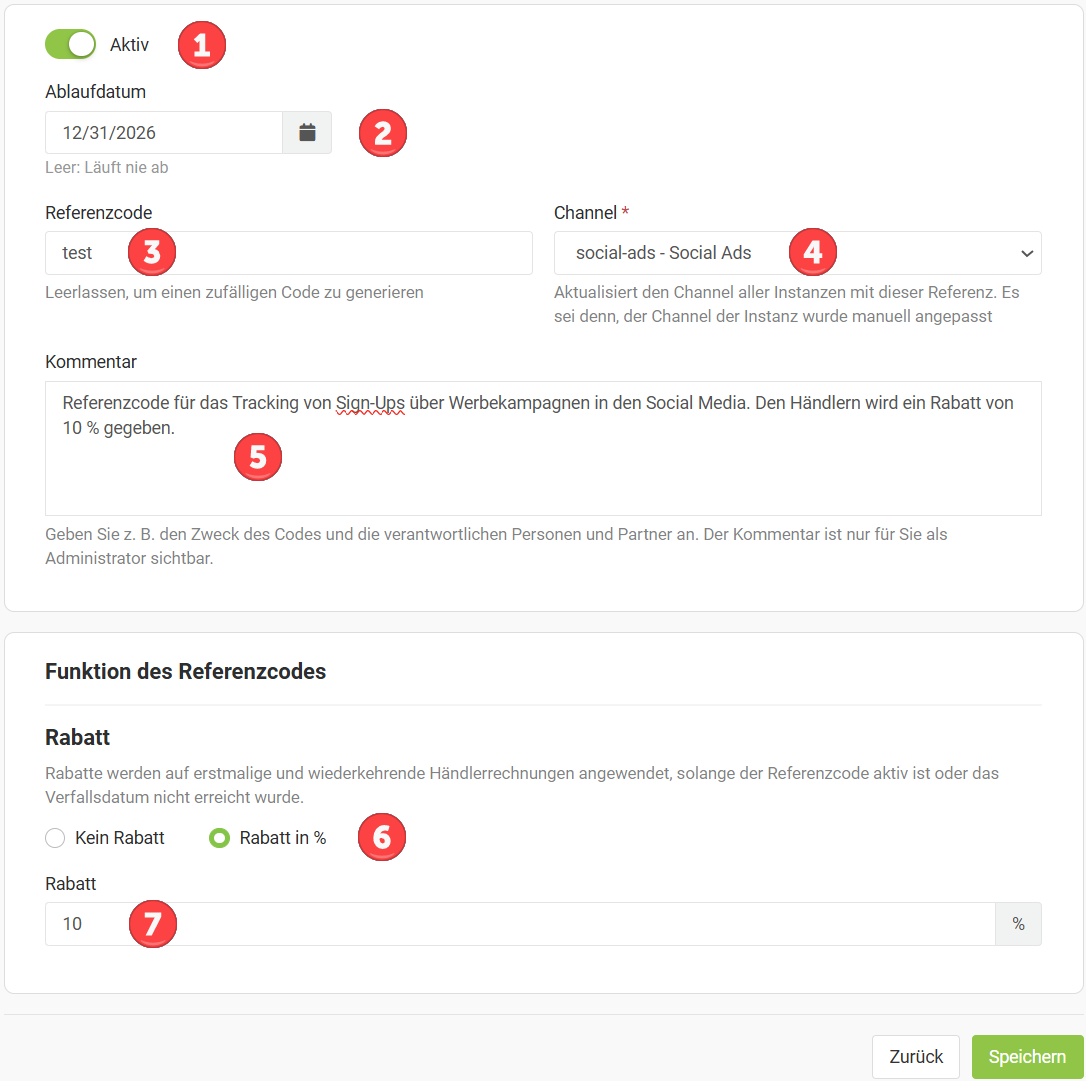Open the Channel dropdown list
The width and height of the screenshot is (1086, 1081).
click(797, 253)
